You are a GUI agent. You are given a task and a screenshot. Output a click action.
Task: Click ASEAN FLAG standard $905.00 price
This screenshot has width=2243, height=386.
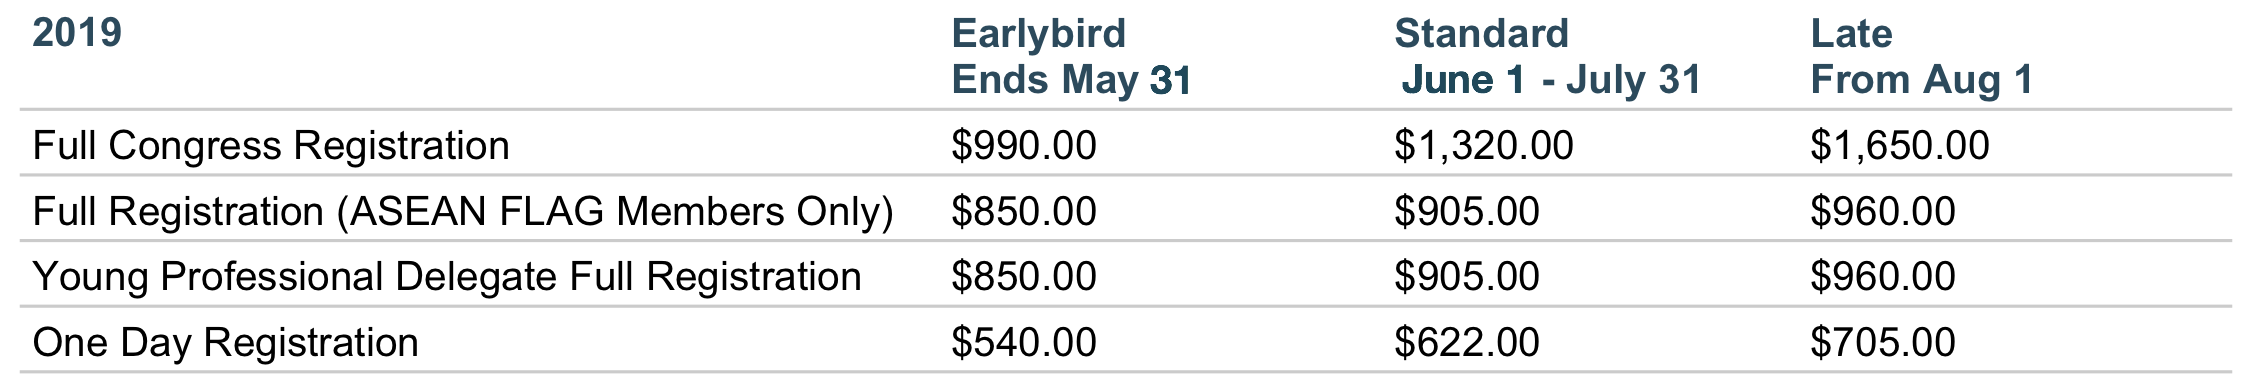point(1467,212)
